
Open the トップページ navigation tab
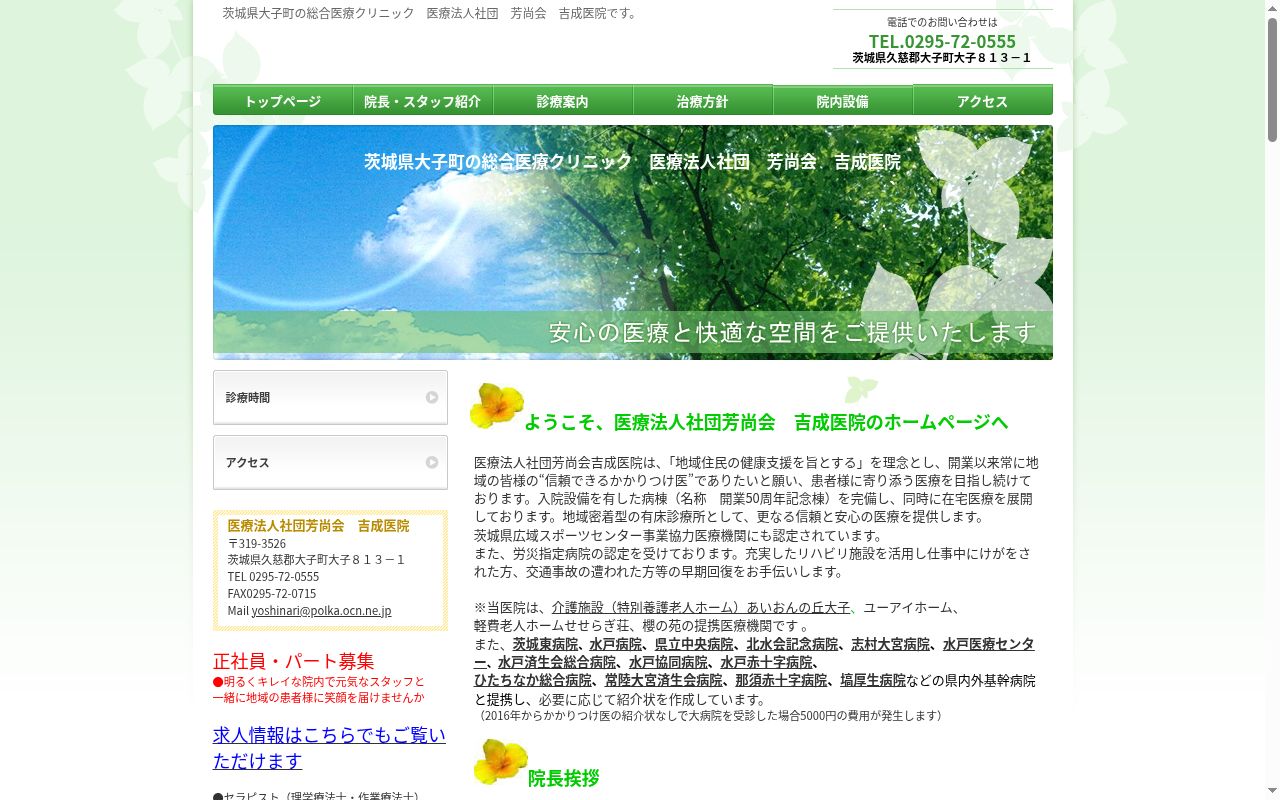pyautogui.click(x=283, y=100)
